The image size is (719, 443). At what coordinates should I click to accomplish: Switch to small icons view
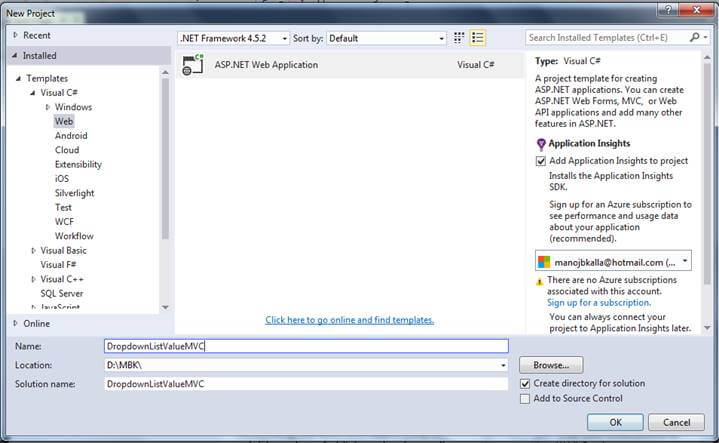459,38
